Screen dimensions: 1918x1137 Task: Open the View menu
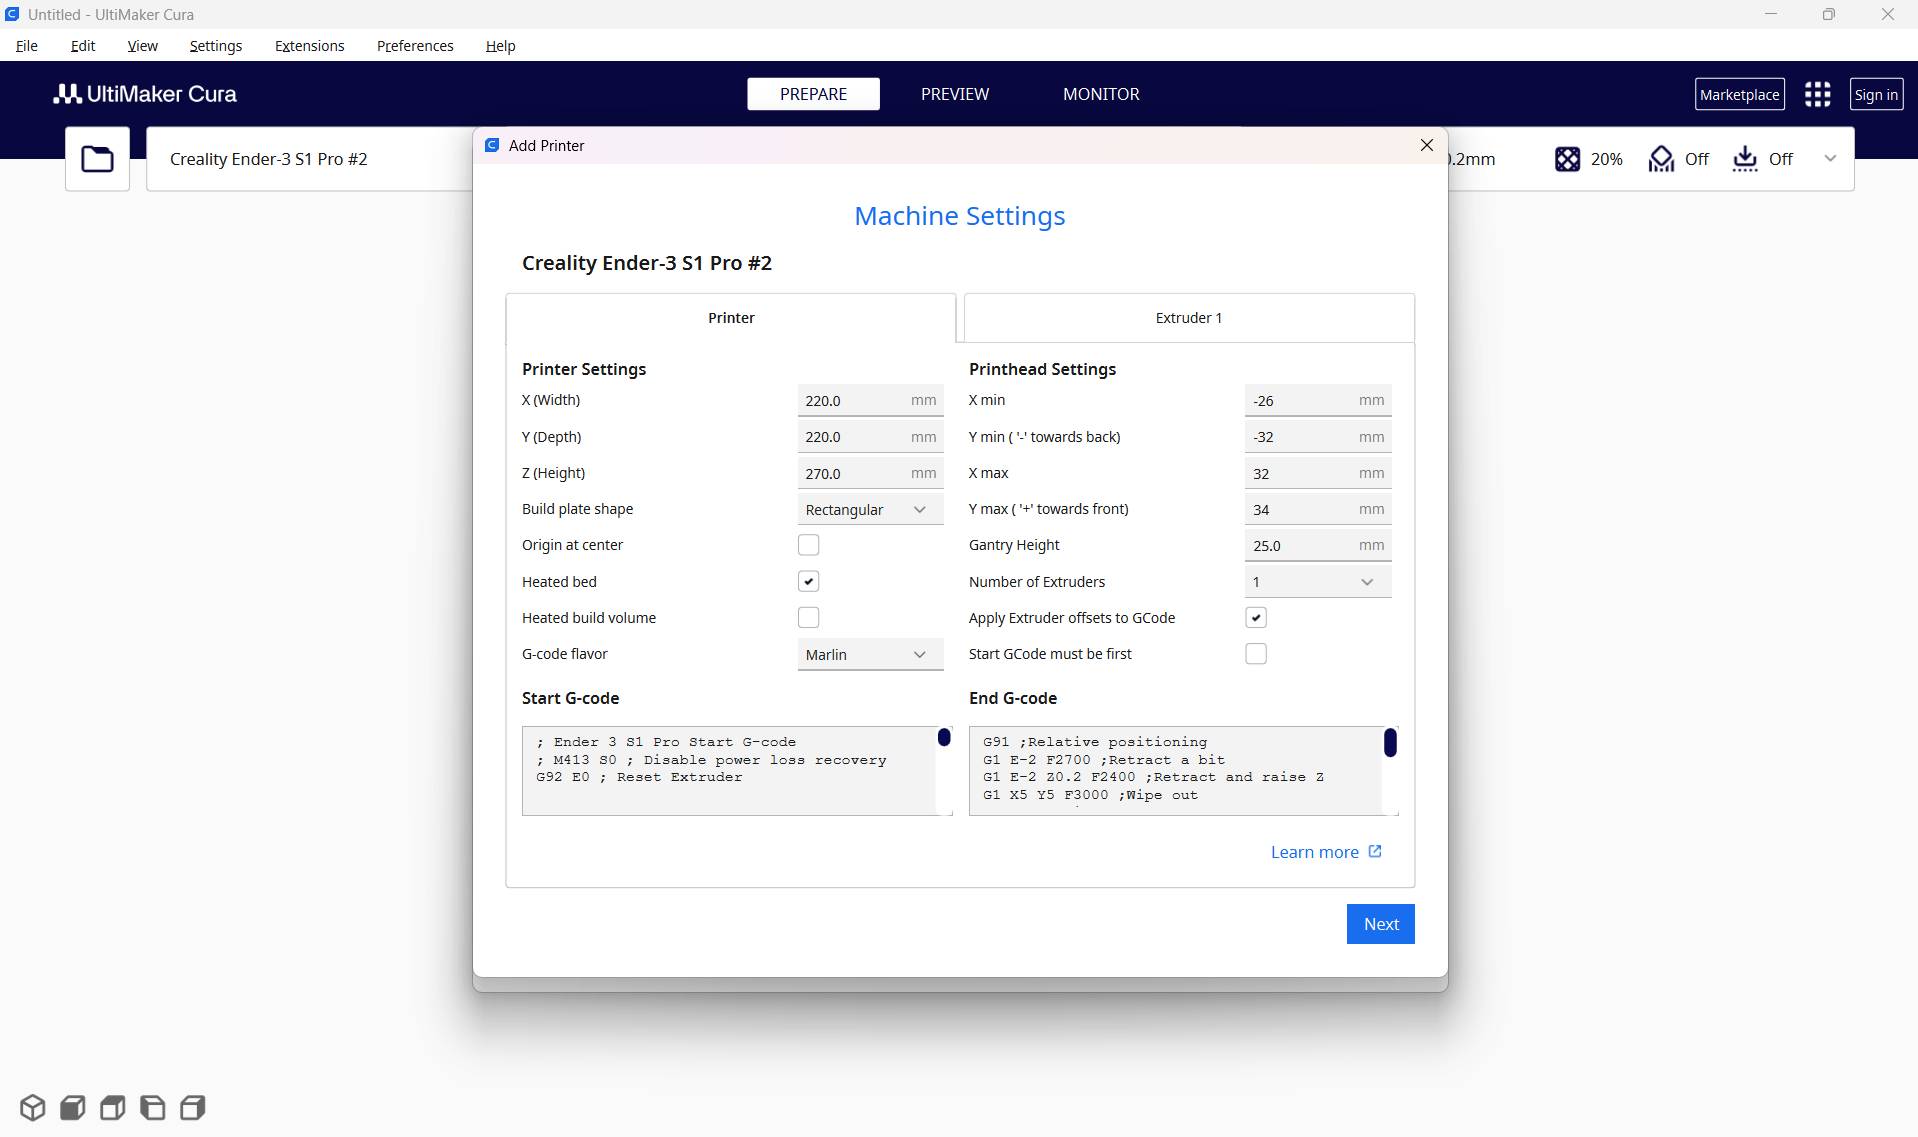142,46
